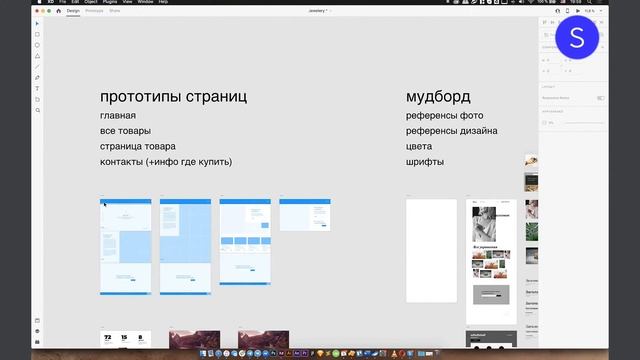640x360 pixels.
Task: Select the text line 'все товары'
Action: point(125,131)
